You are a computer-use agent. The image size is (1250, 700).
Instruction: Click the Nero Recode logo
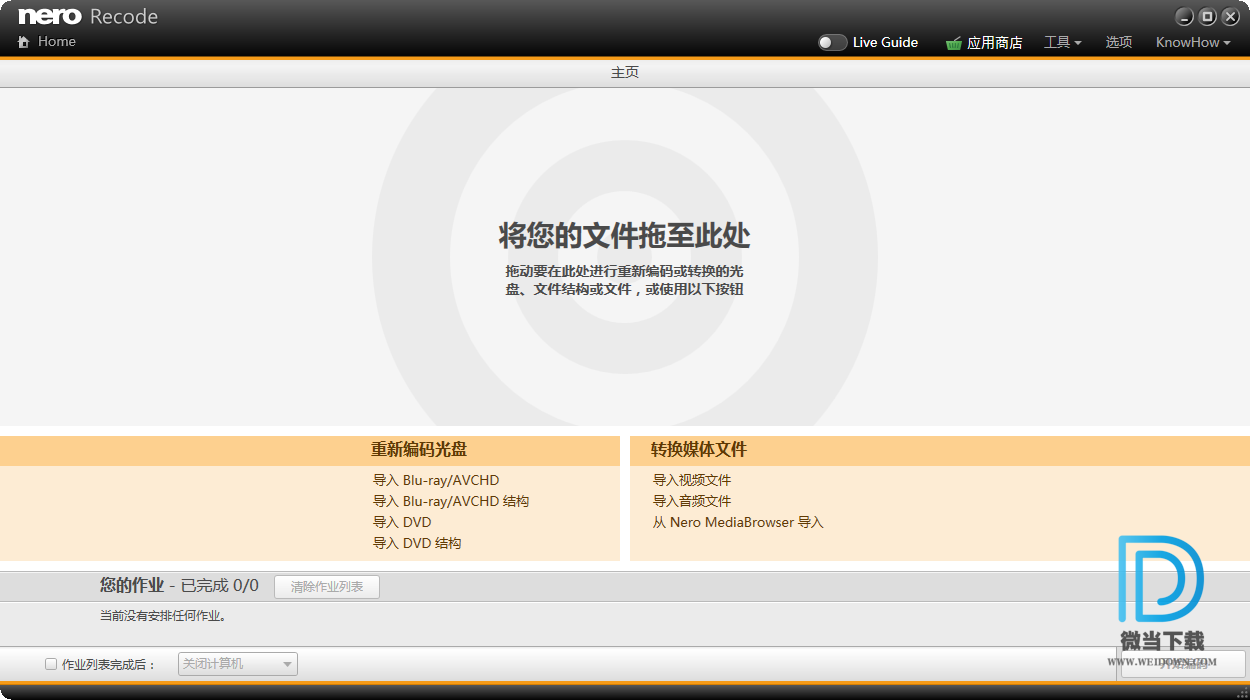(88, 17)
